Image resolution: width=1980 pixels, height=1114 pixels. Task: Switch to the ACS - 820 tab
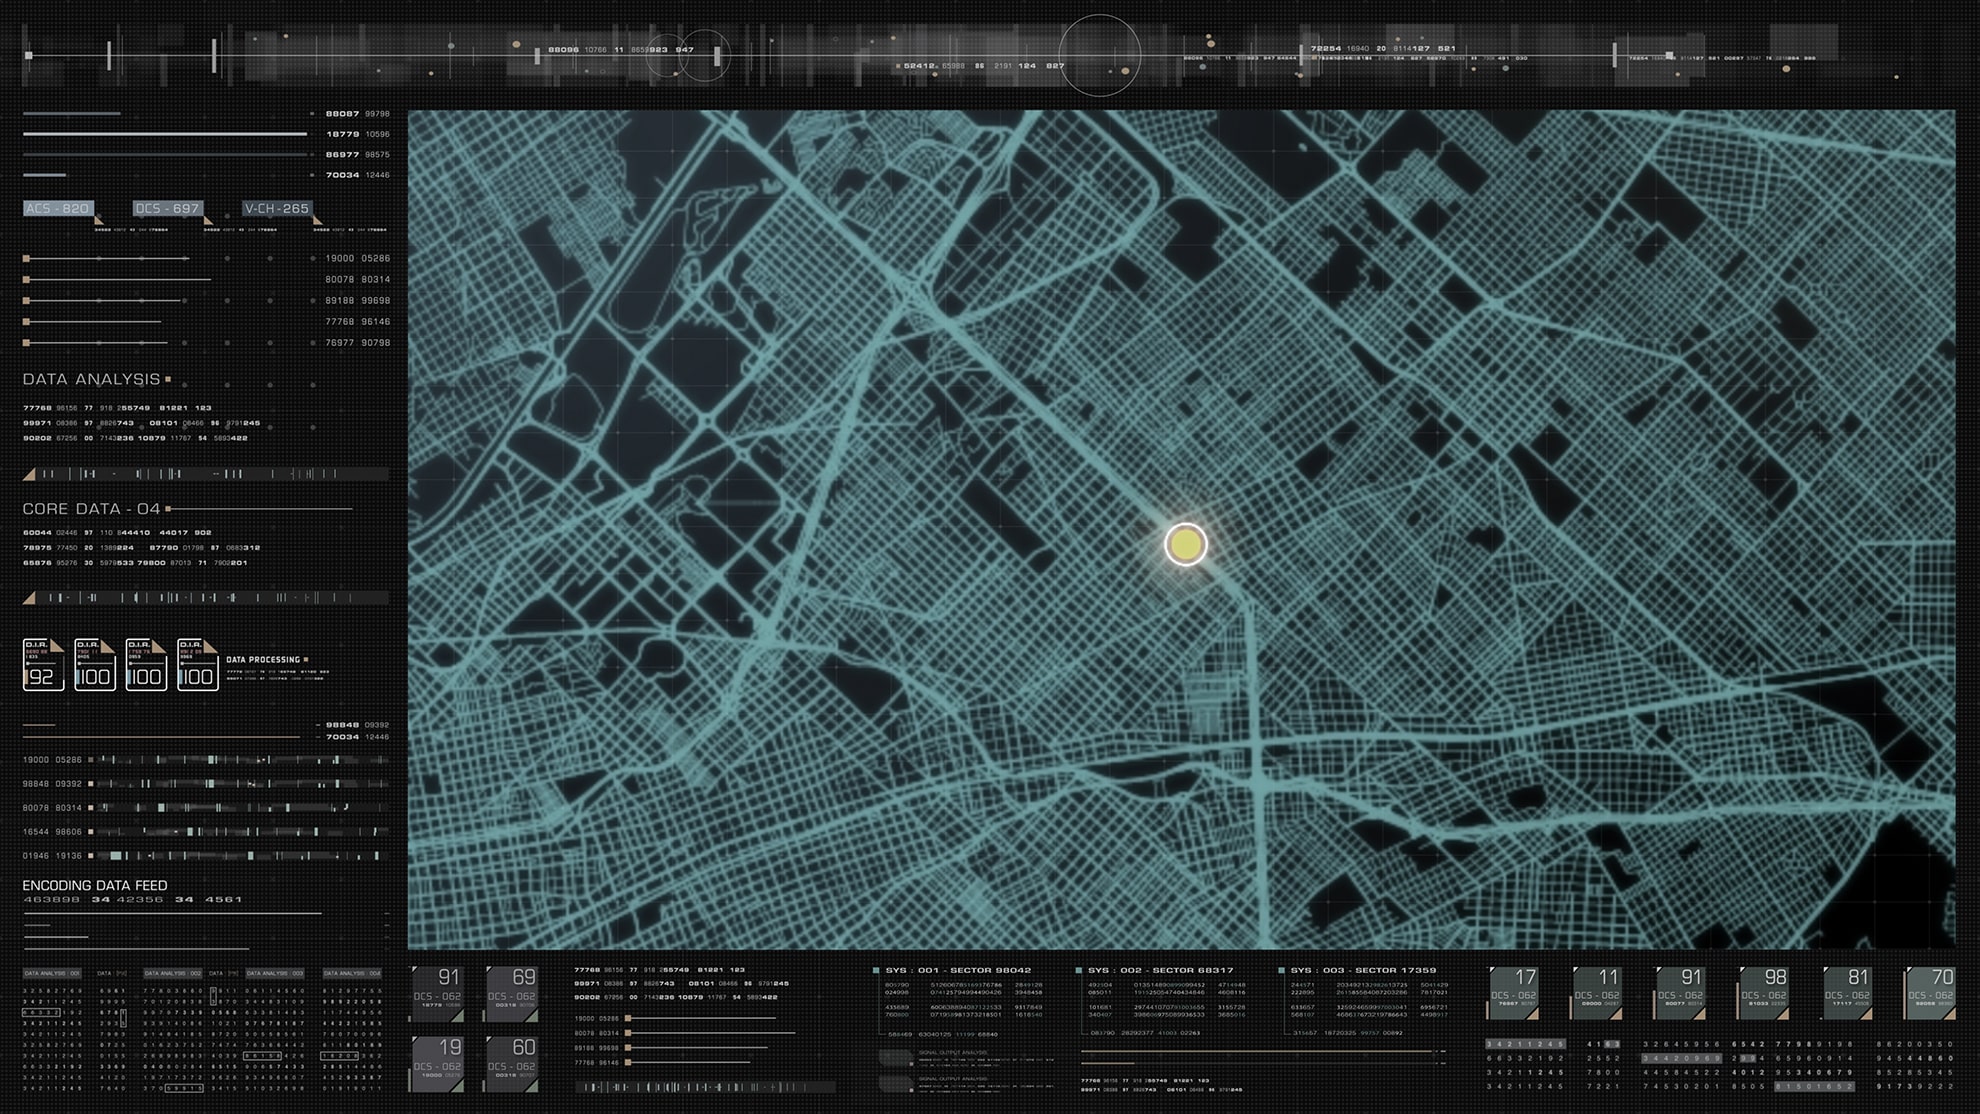coord(58,209)
